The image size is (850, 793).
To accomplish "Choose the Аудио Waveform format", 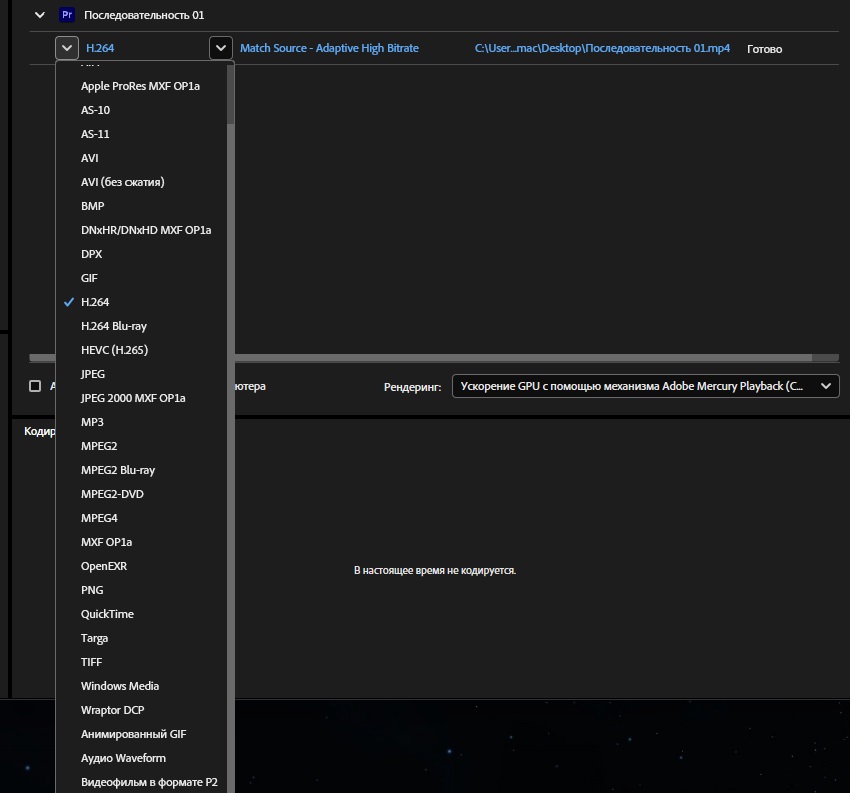I will click(123, 758).
